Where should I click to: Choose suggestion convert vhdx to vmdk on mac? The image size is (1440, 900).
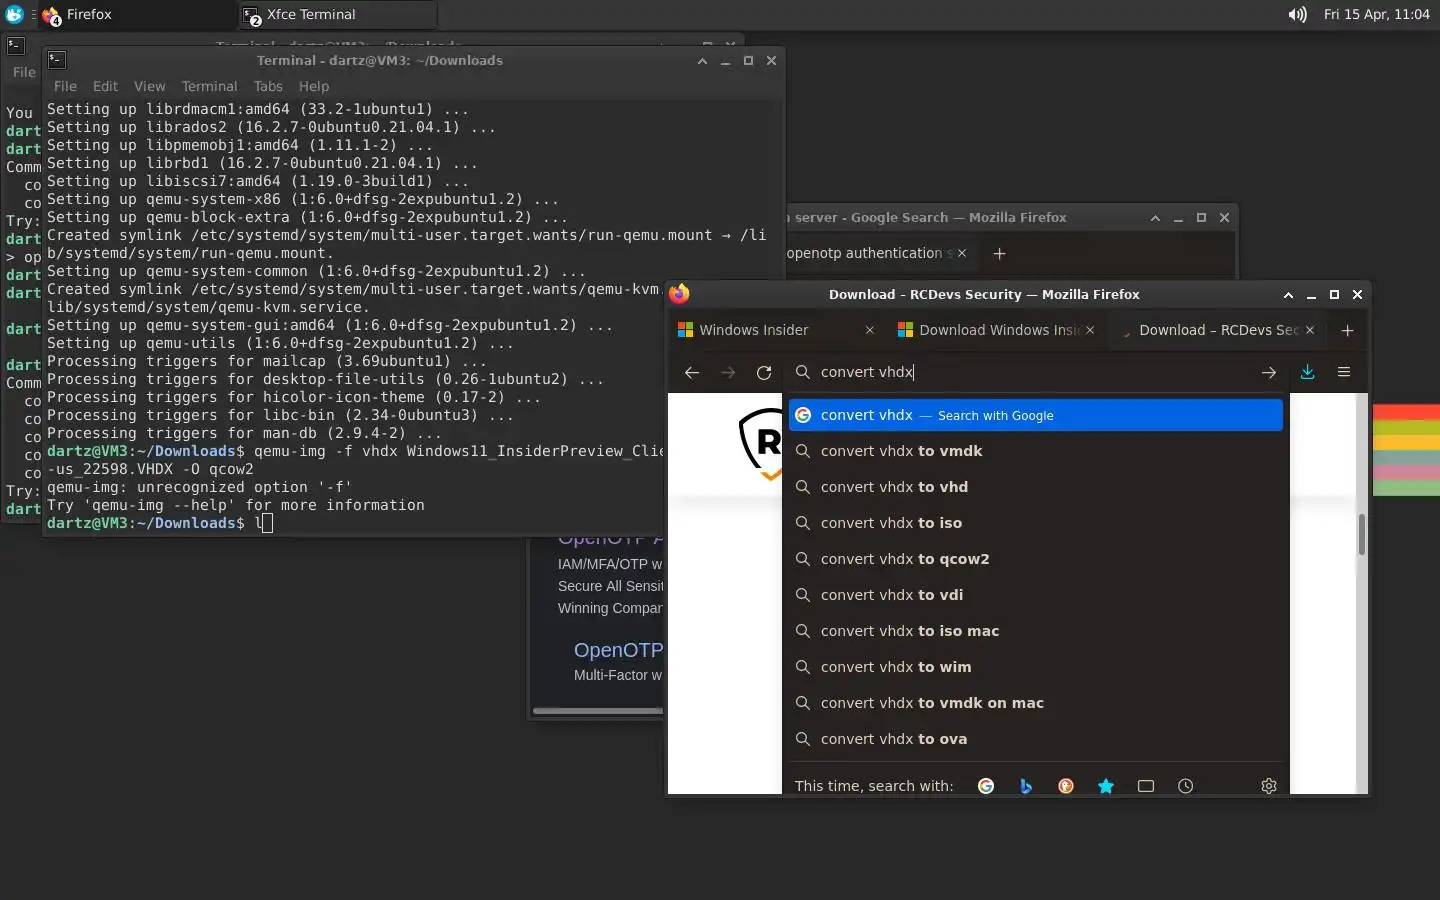click(x=1036, y=703)
